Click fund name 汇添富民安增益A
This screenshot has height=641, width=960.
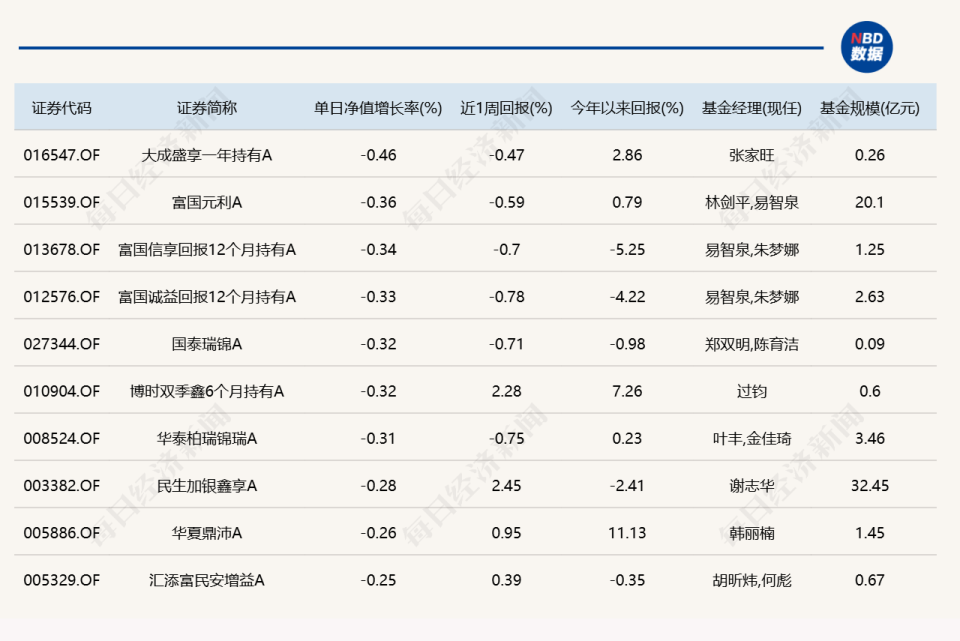pos(207,580)
